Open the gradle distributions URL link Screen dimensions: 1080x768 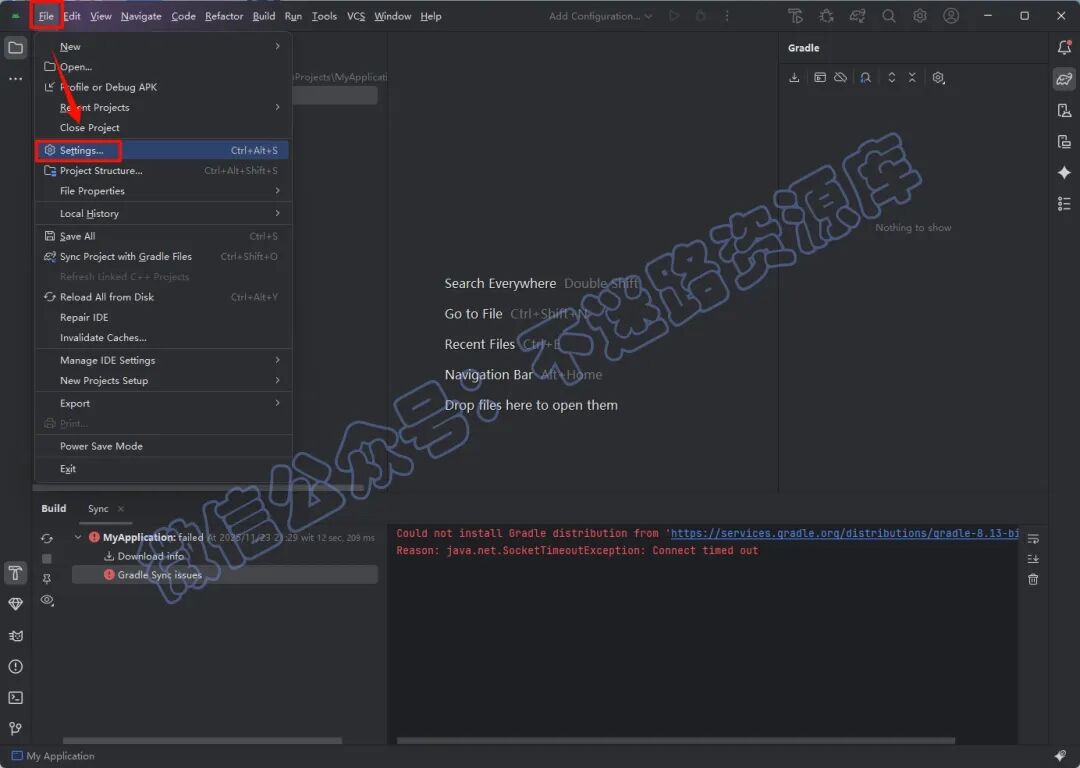point(844,533)
